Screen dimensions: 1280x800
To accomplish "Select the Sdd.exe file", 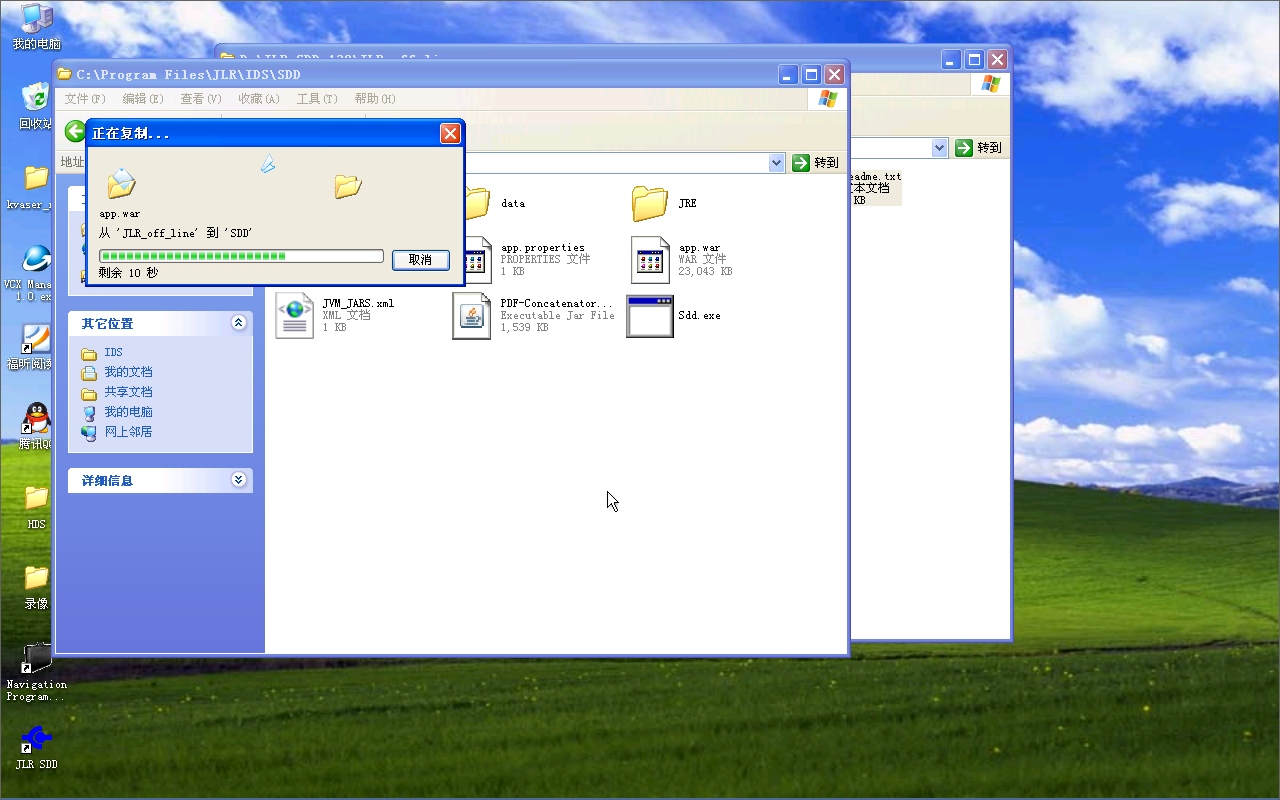I will pos(674,315).
